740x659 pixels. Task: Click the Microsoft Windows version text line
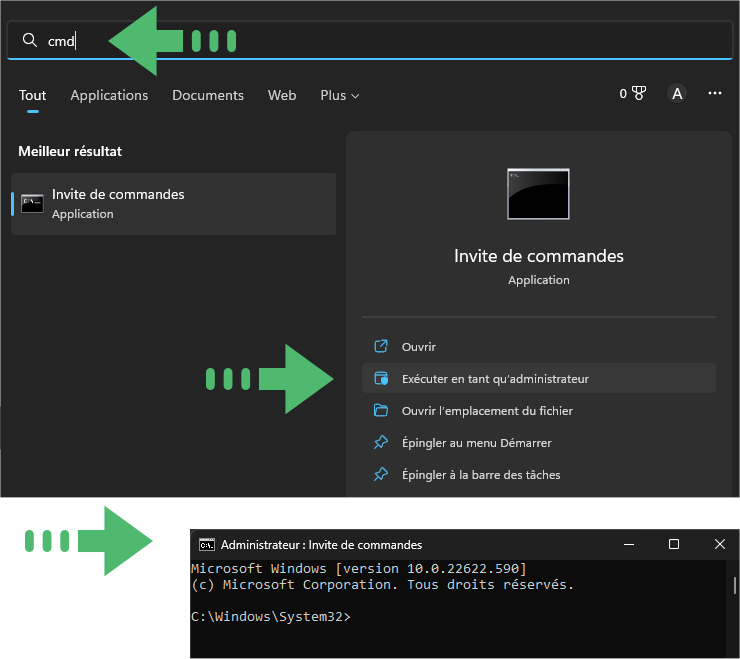point(359,568)
